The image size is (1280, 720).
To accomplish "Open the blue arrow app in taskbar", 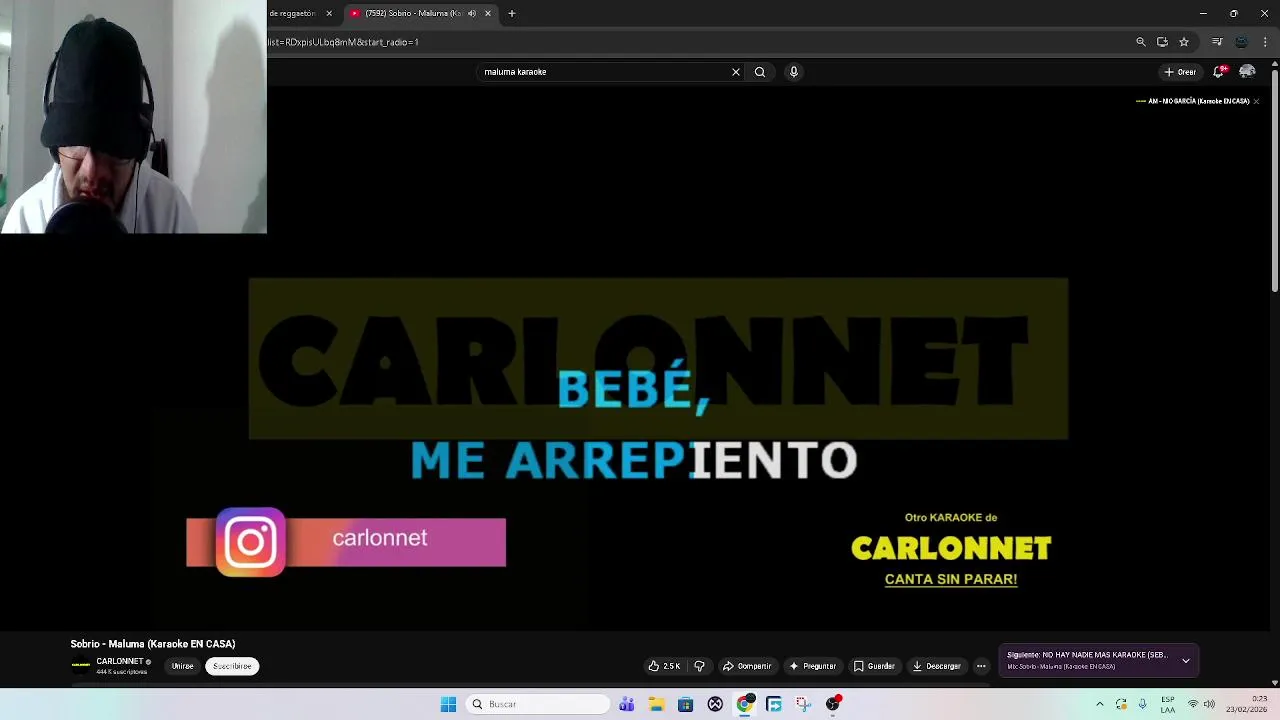I will 774,704.
